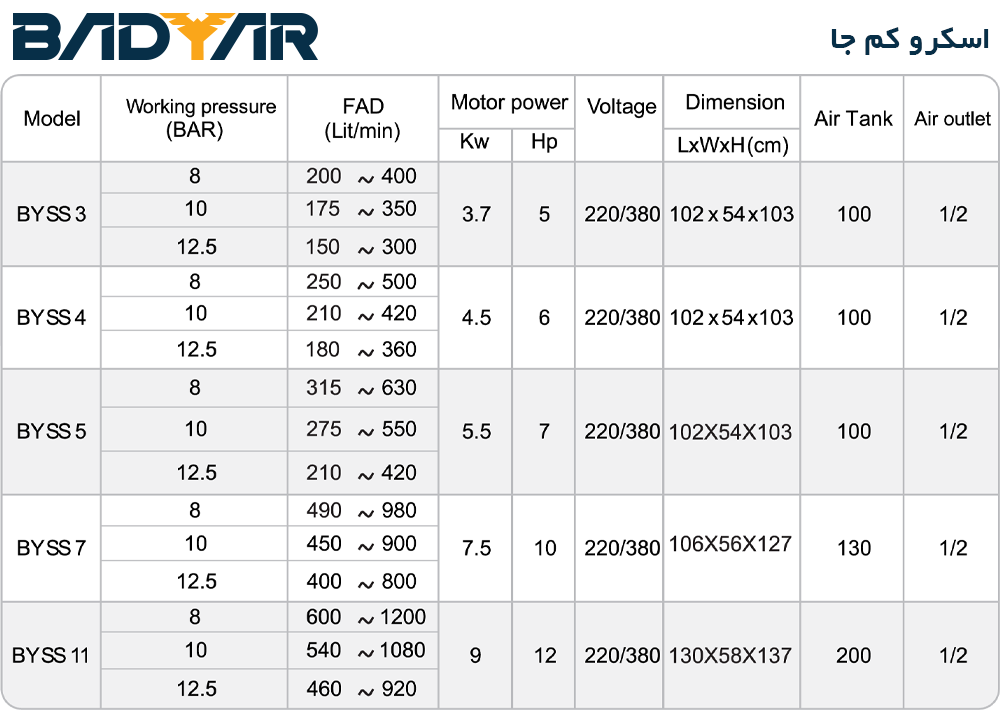Image resolution: width=1000 pixels, height=710 pixels.
Task: Click the Air Tank value 200
Action: pos(853,656)
